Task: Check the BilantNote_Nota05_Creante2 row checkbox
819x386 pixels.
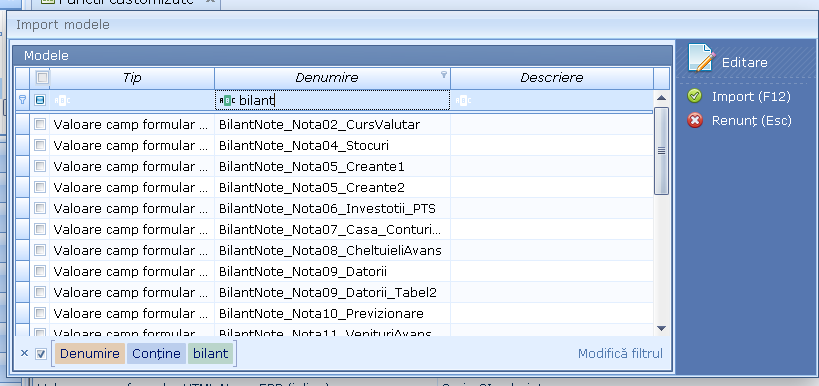Action: [40, 187]
